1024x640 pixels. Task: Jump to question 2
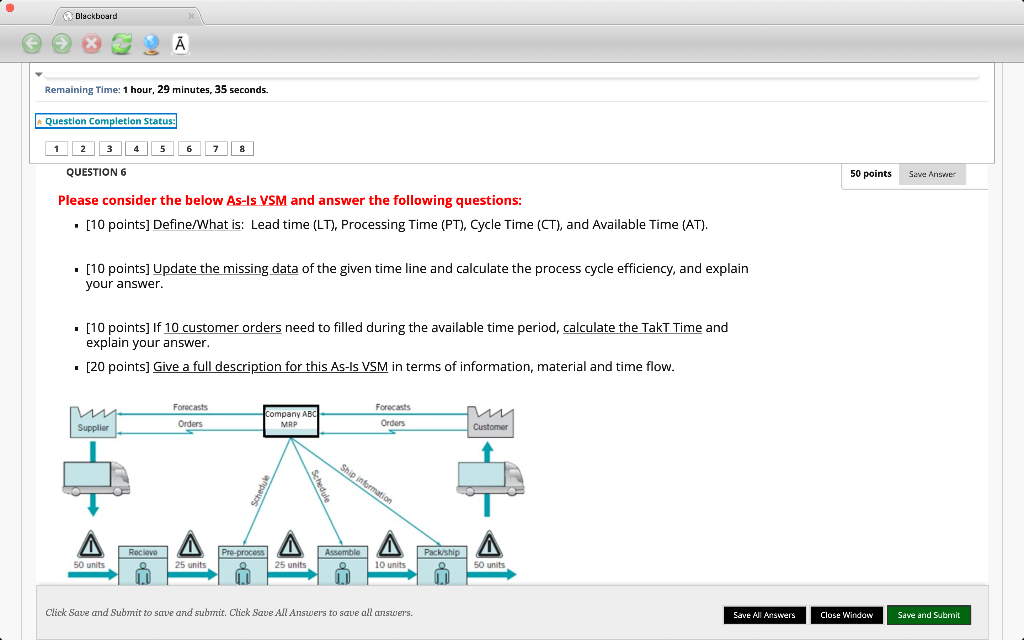click(x=83, y=149)
